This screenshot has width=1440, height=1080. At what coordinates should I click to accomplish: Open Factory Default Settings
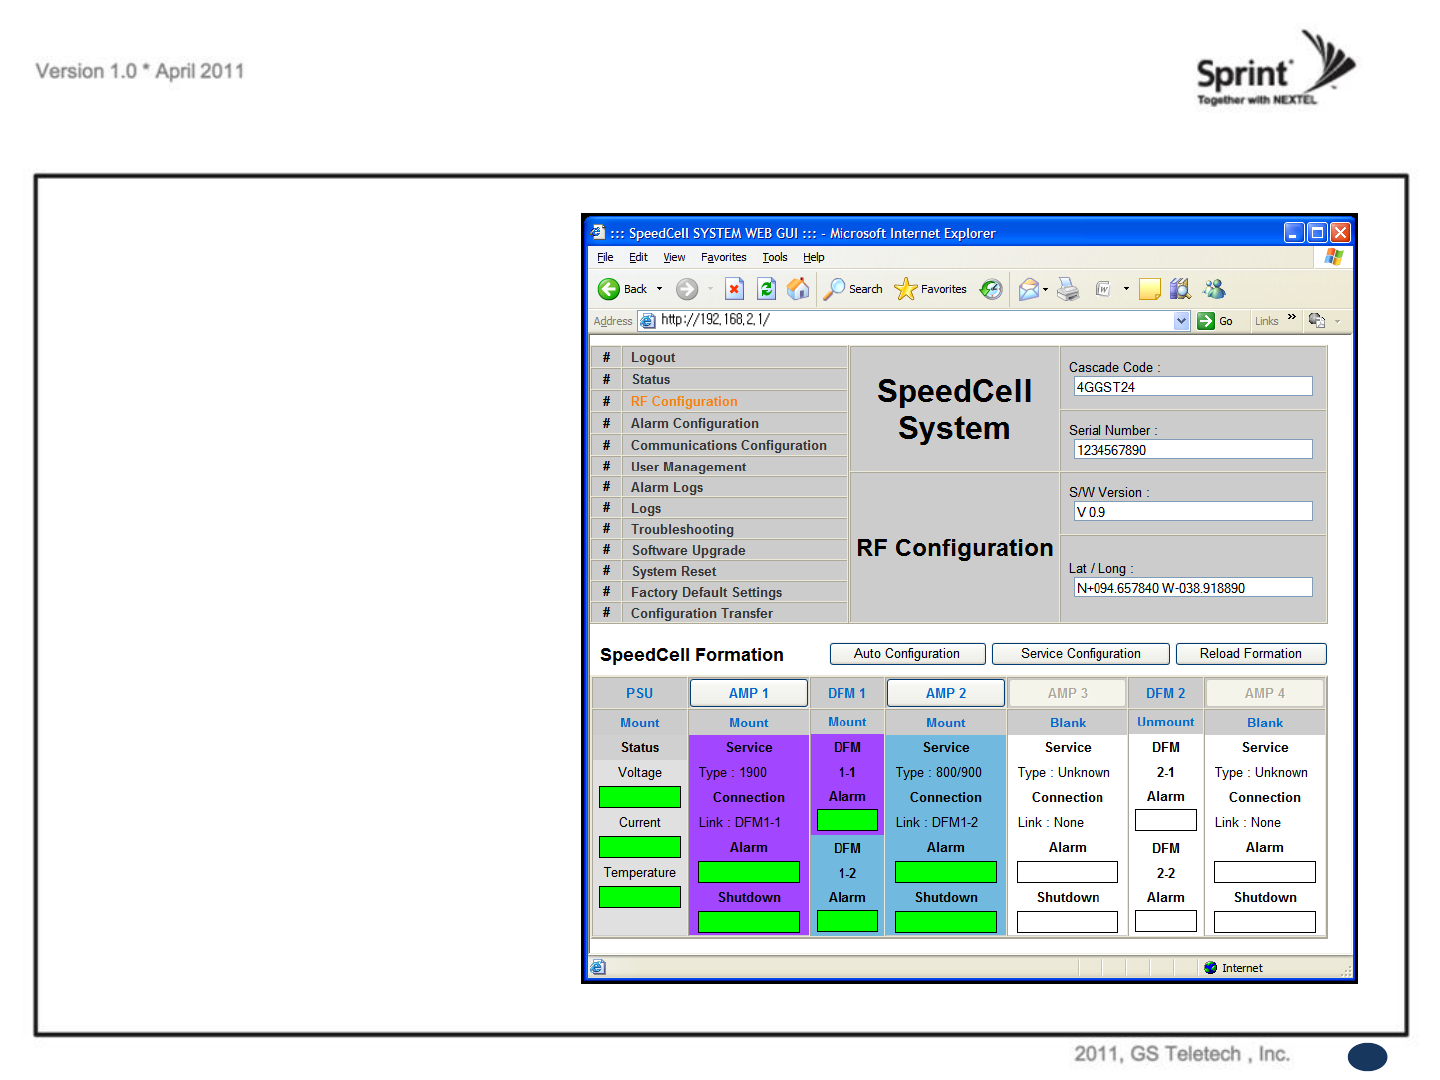707,593
